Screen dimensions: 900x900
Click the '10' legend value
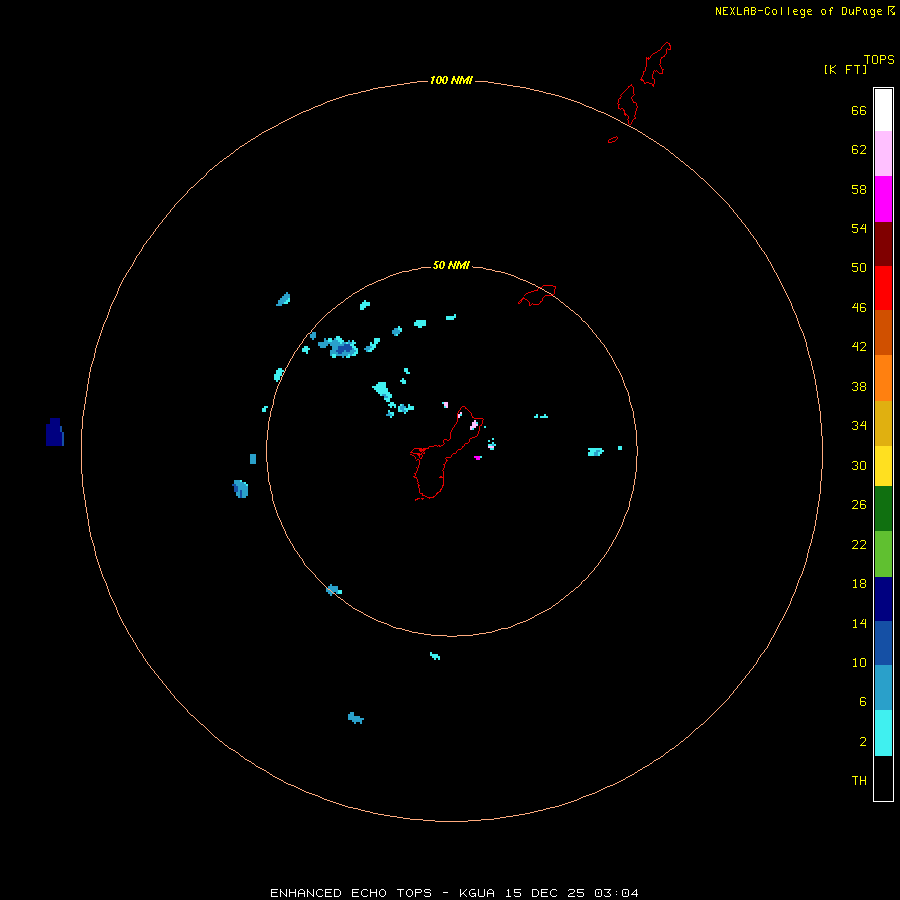tap(859, 663)
